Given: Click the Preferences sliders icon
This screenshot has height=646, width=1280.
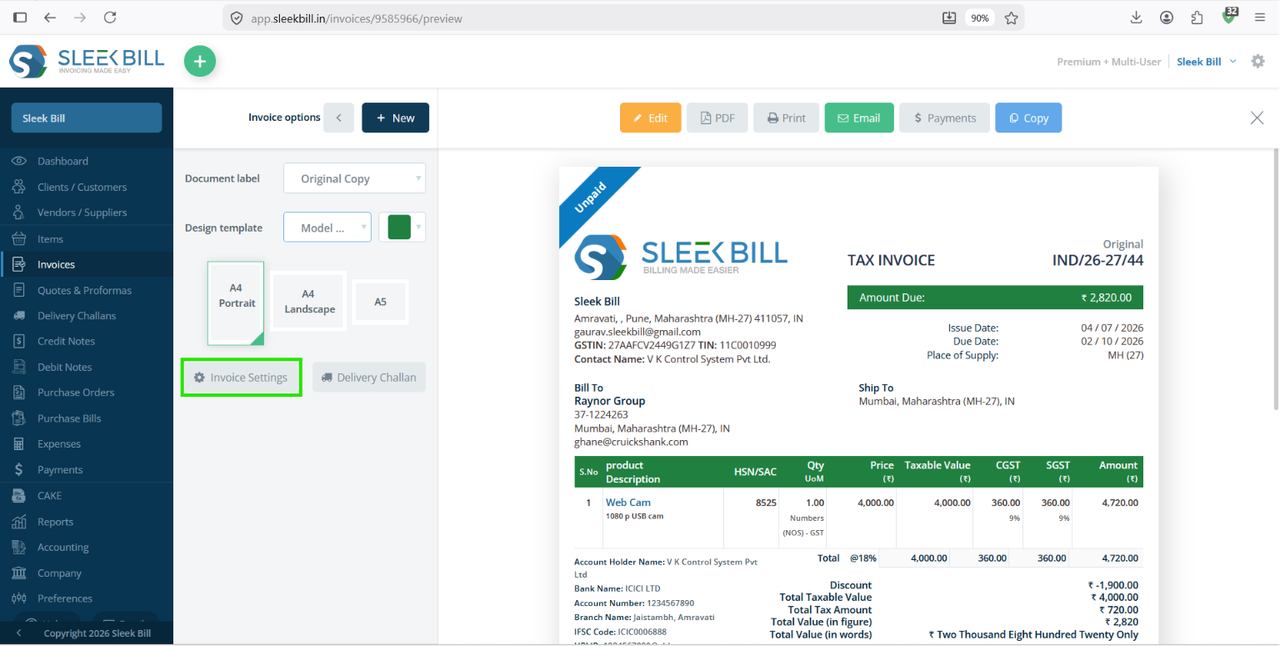Looking at the screenshot, I should point(19,598).
